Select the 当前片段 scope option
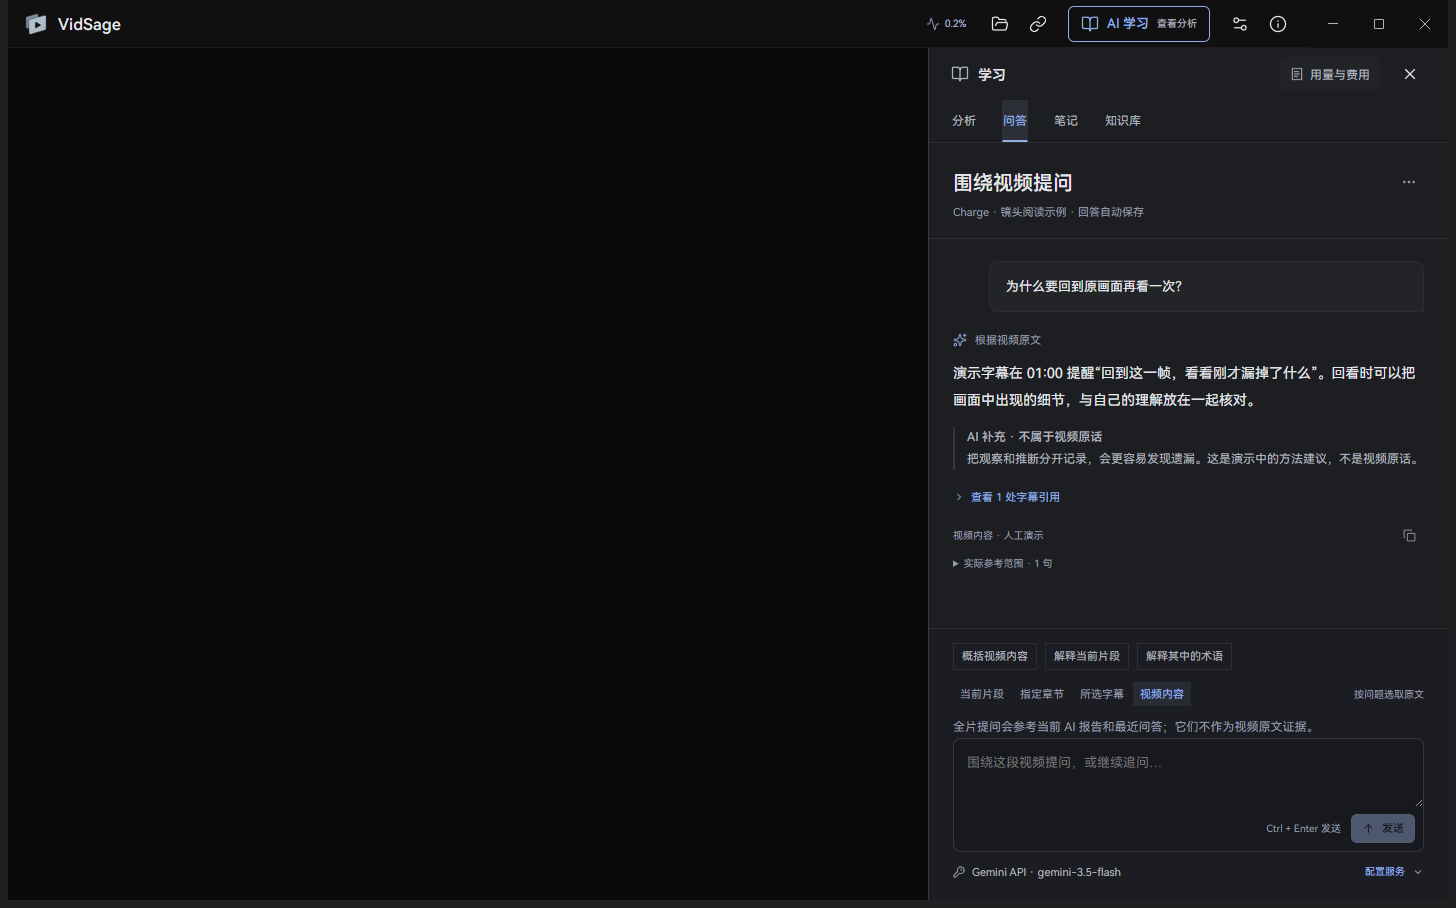Image resolution: width=1456 pixels, height=908 pixels. [x=982, y=694]
